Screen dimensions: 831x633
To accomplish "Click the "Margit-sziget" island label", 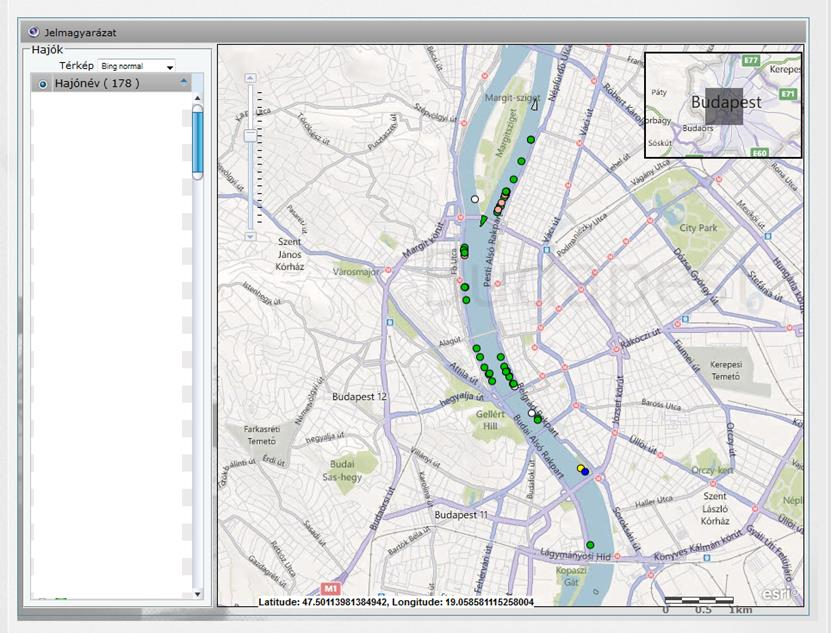I will pos(512,98).
